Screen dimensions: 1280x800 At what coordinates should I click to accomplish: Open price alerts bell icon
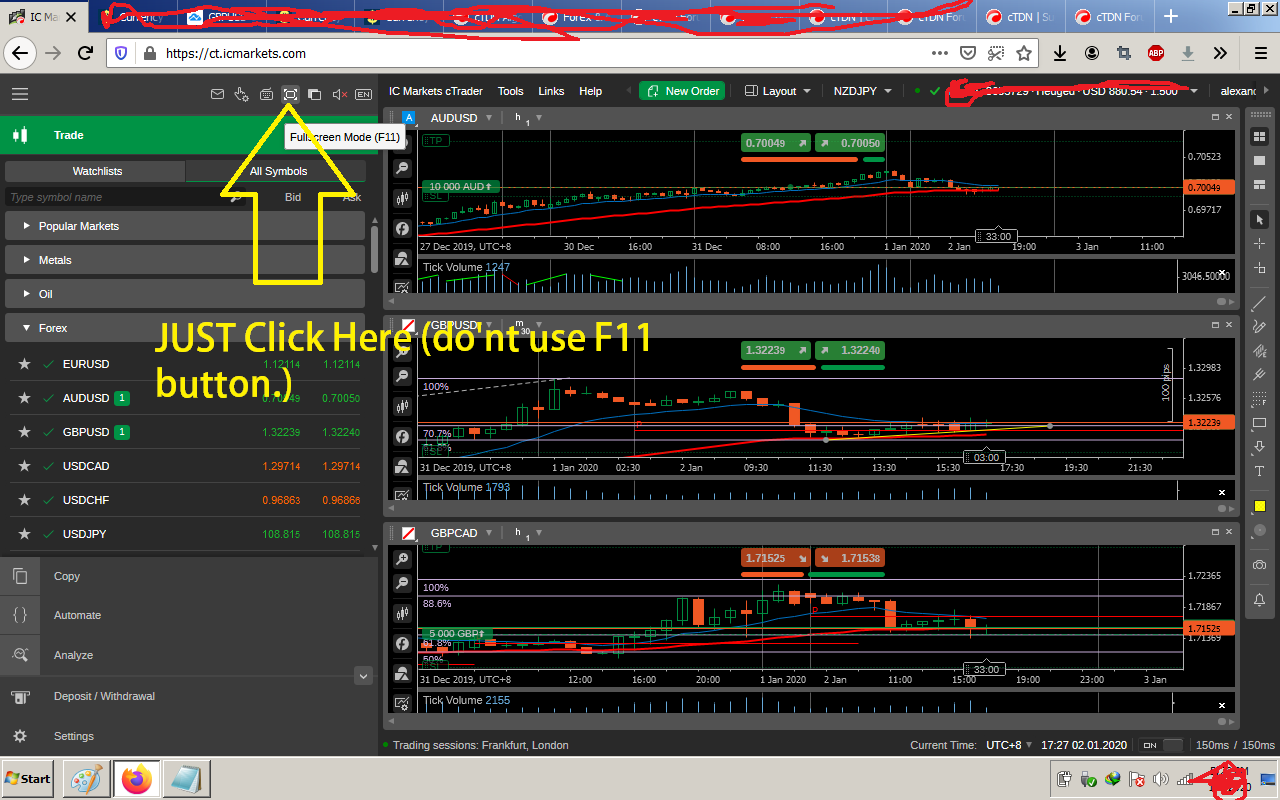click(x=1259, y=600)
